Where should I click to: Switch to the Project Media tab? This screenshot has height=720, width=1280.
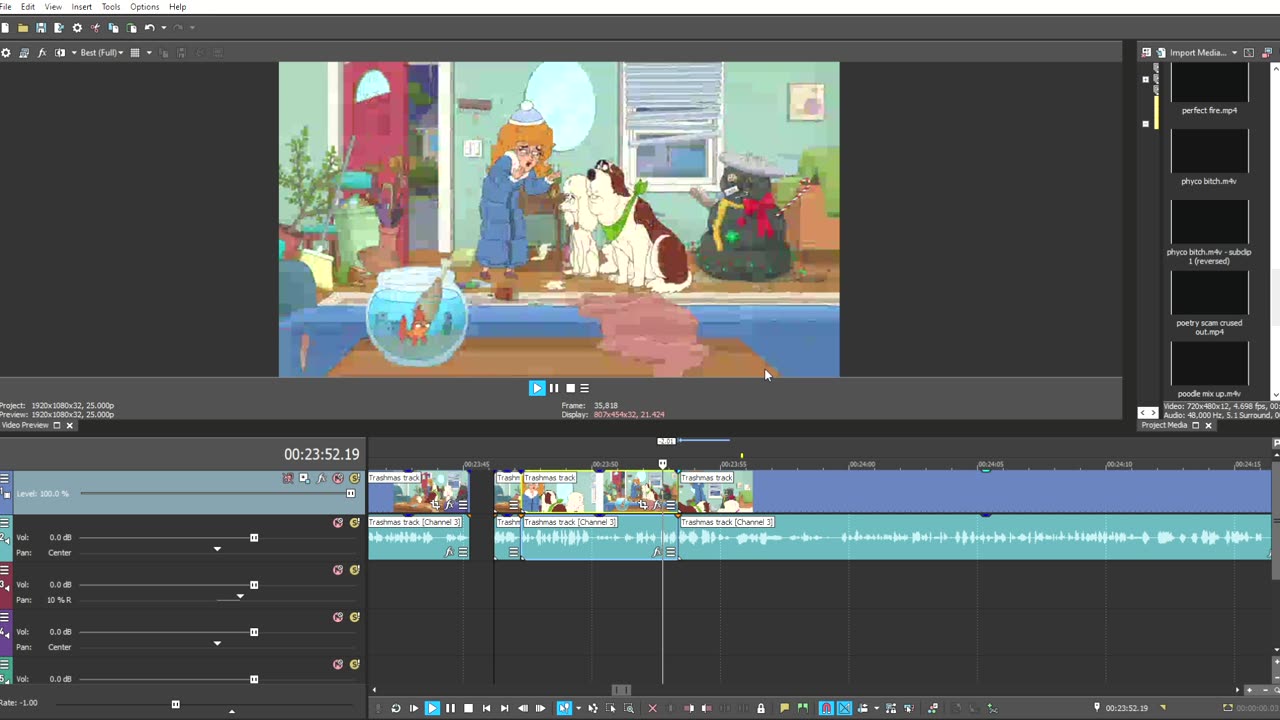click(1164, 425)
